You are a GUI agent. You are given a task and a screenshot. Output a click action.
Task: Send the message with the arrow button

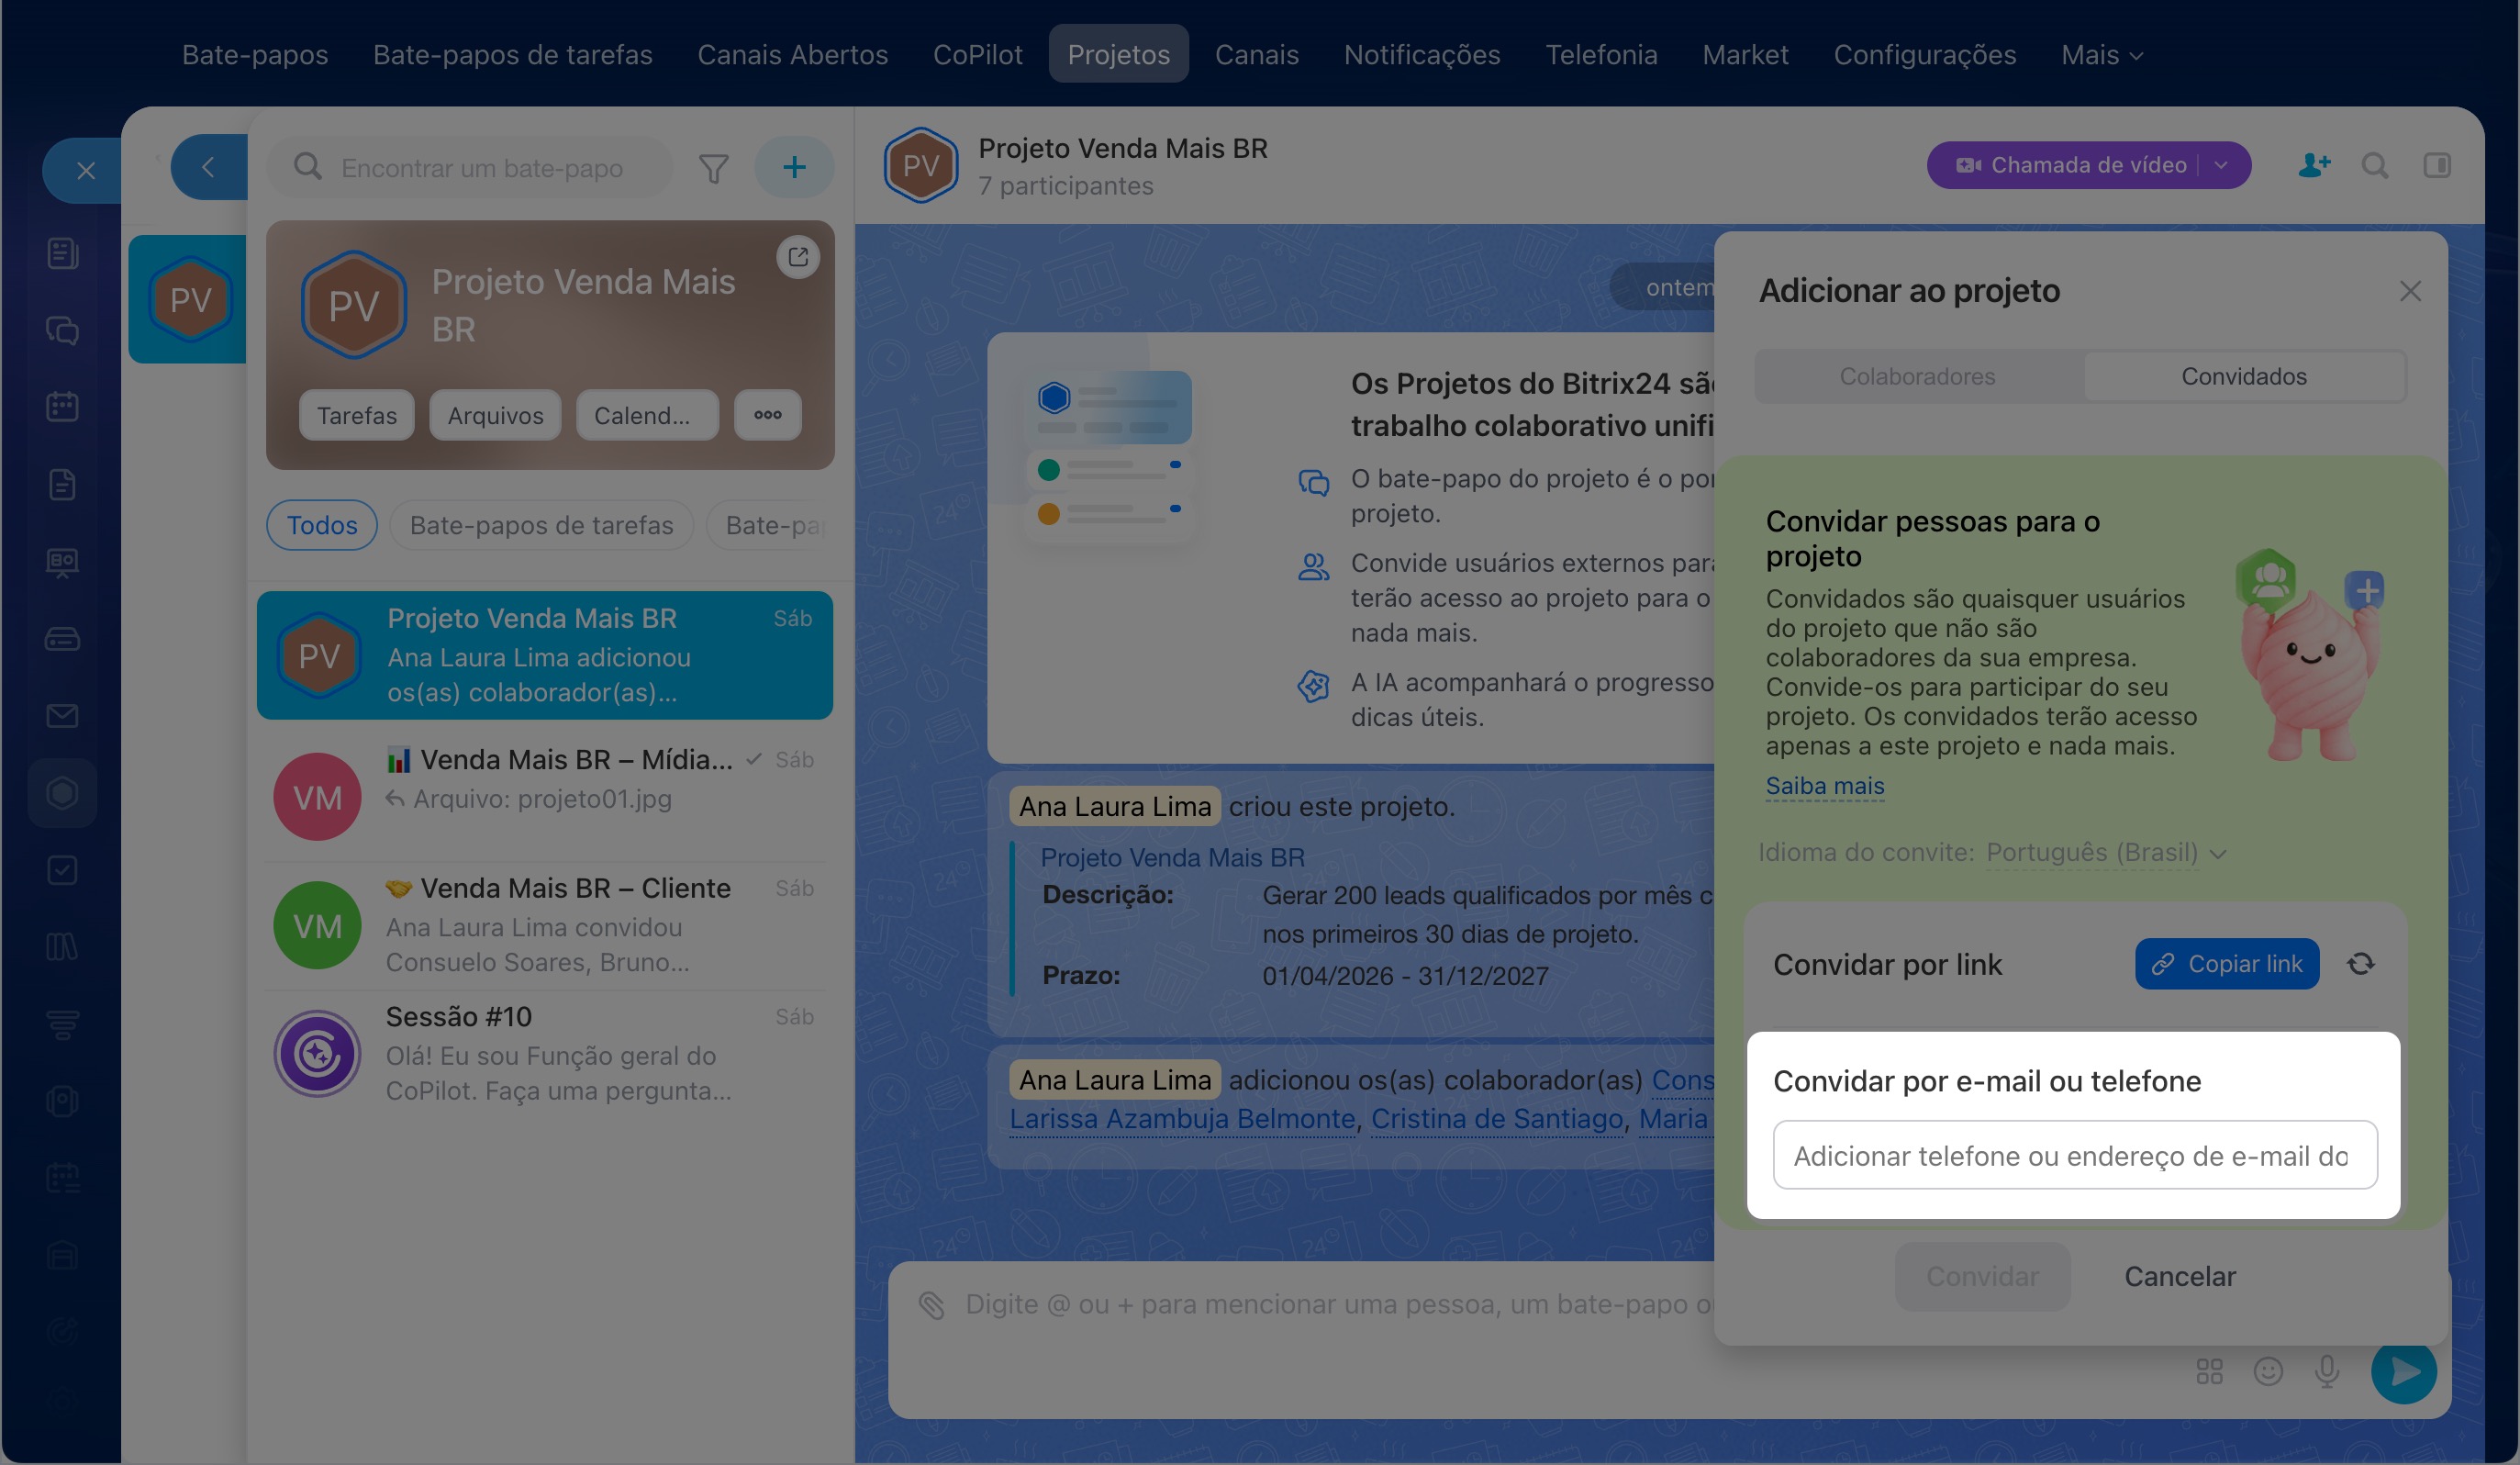[x=2404, y=1371]
